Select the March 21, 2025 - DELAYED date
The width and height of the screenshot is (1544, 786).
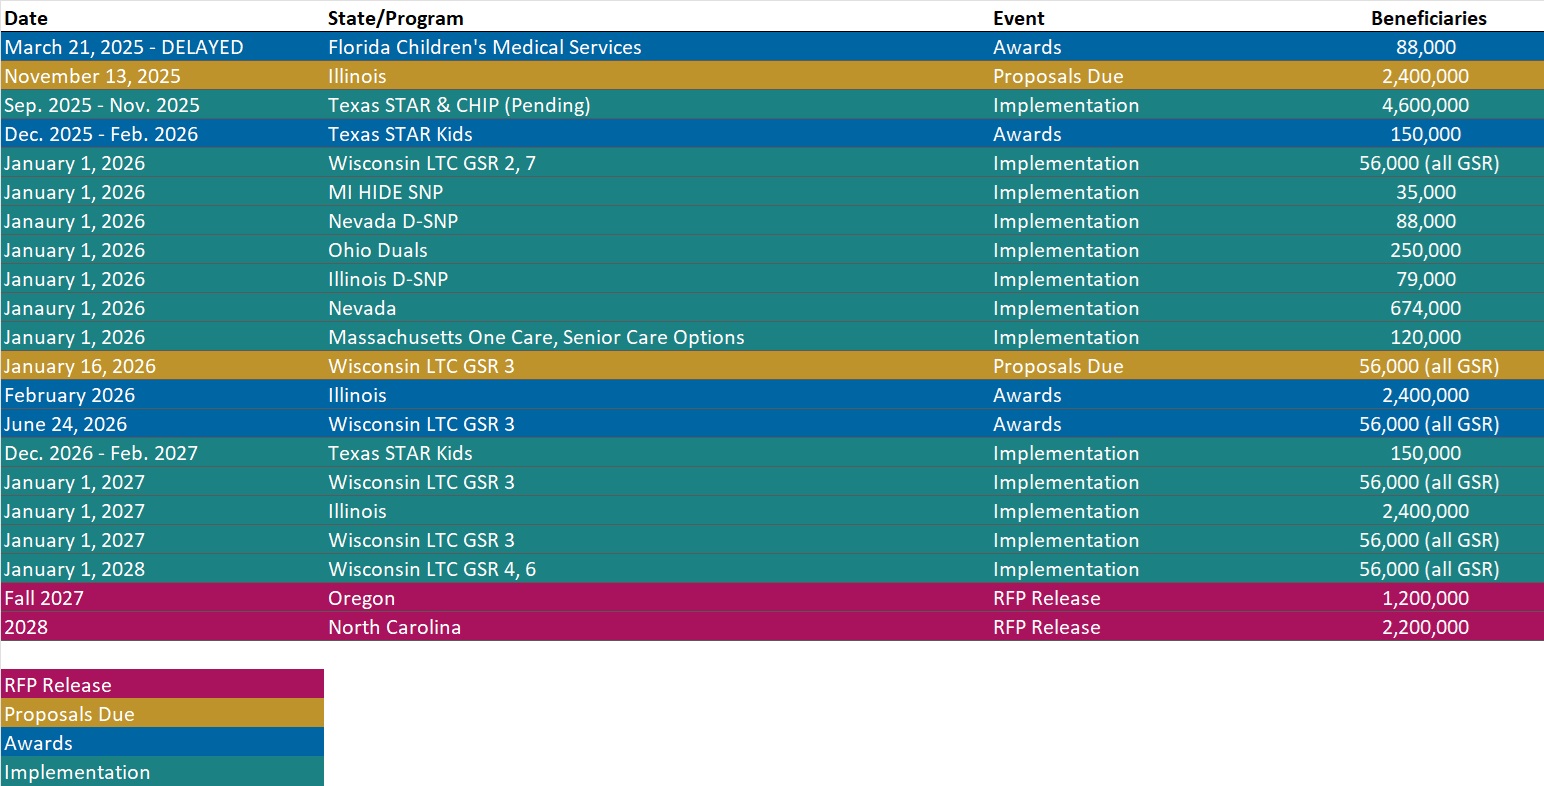click(123, 47)
